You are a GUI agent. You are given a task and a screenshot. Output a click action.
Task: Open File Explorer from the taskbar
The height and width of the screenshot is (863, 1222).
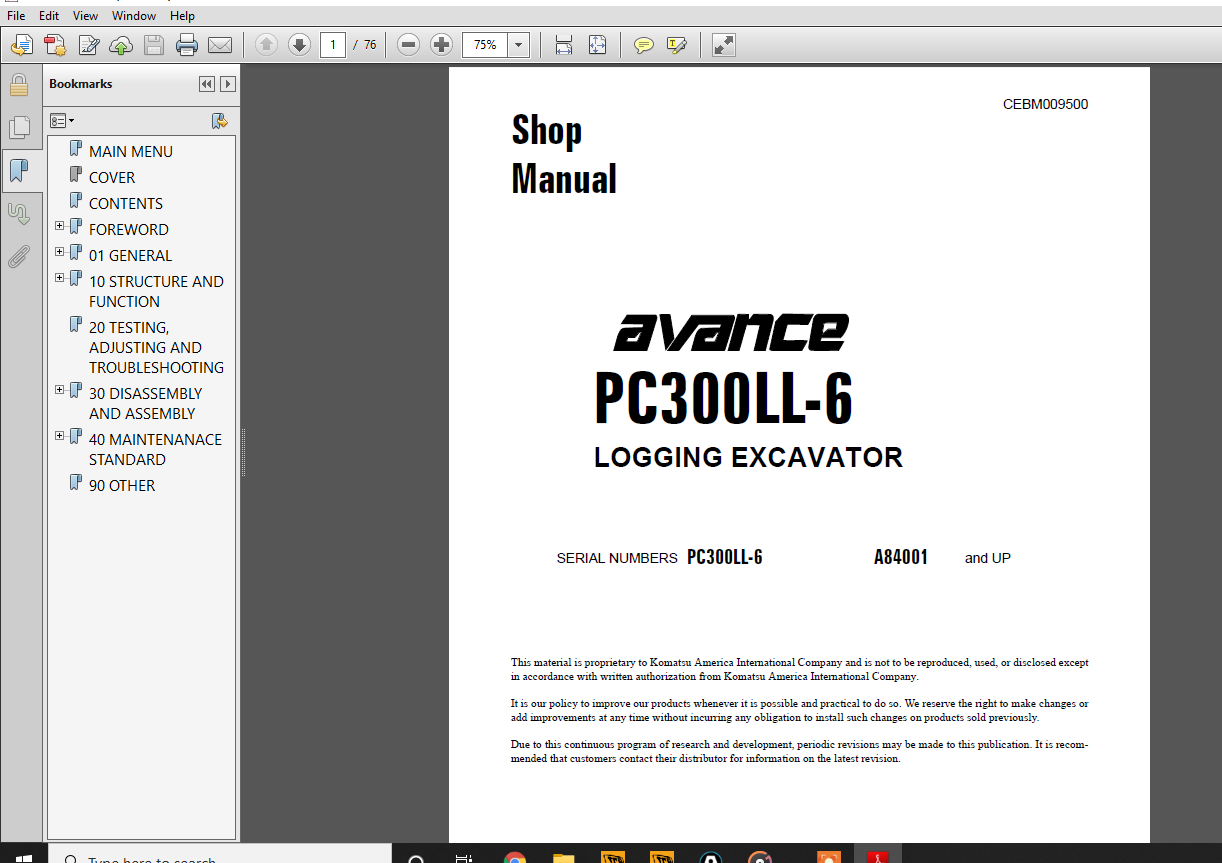564,857
